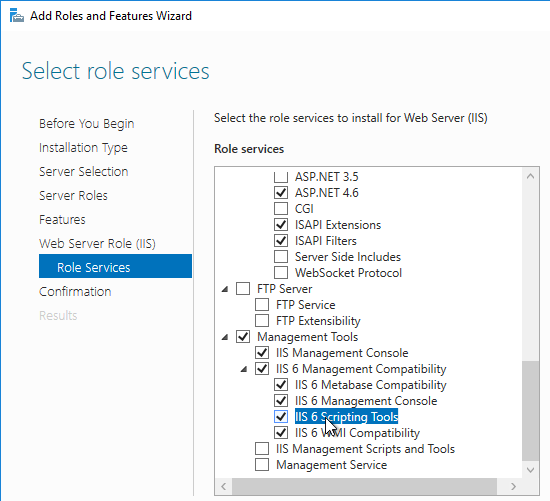Click the Add Roles and Features Wizard title icon
This screenshot has width=550, height=501.
click(x=16, y=16)
